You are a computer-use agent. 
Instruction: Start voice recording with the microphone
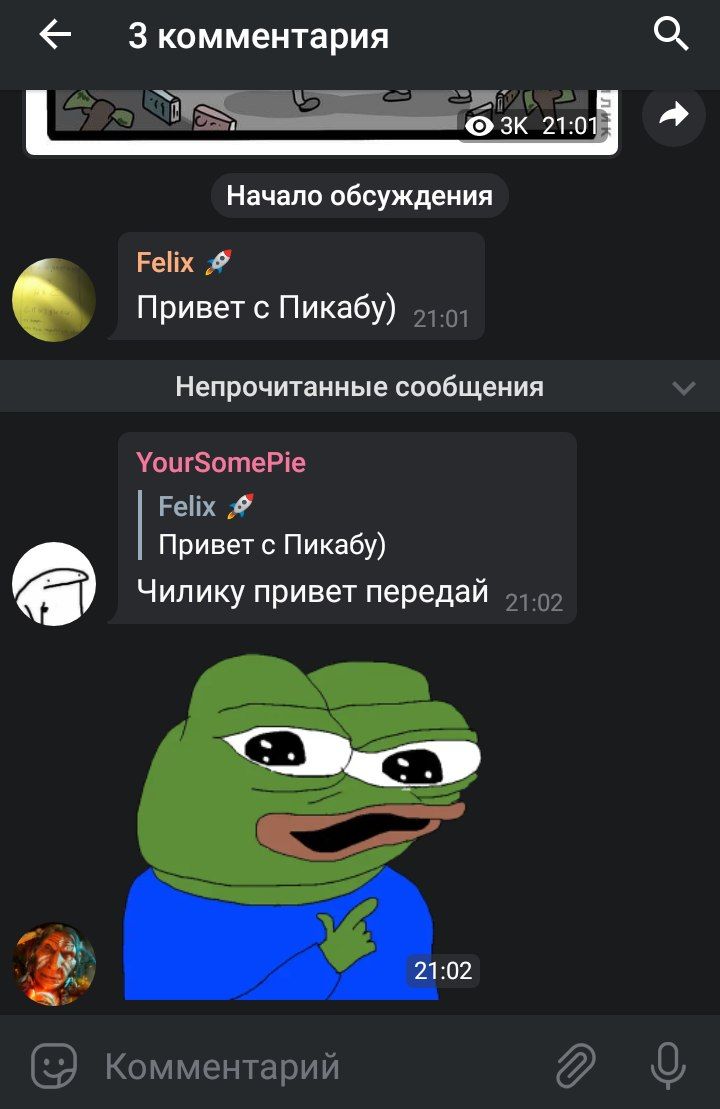click(668, 1065)
